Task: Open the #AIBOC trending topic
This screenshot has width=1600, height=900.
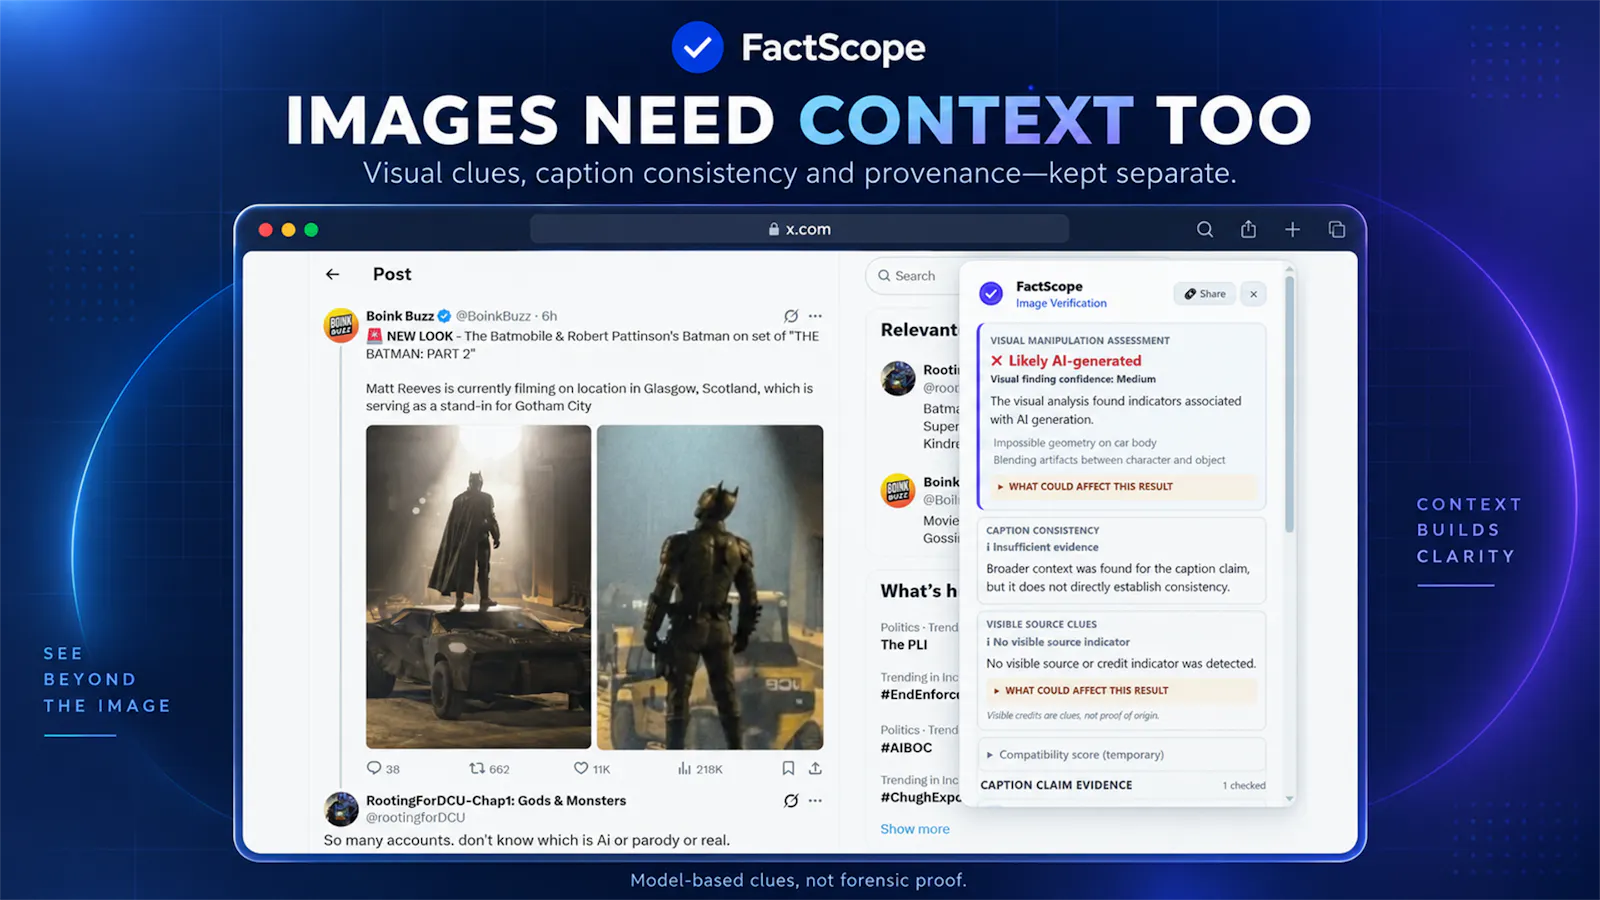Action: click(906, 747)
